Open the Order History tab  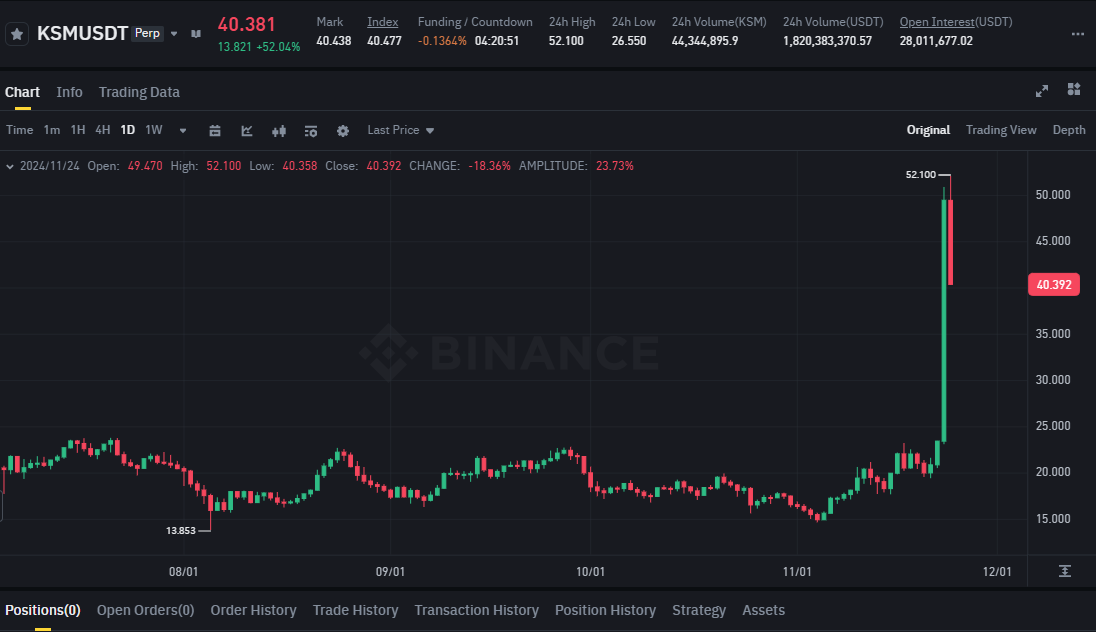[254, 610]
